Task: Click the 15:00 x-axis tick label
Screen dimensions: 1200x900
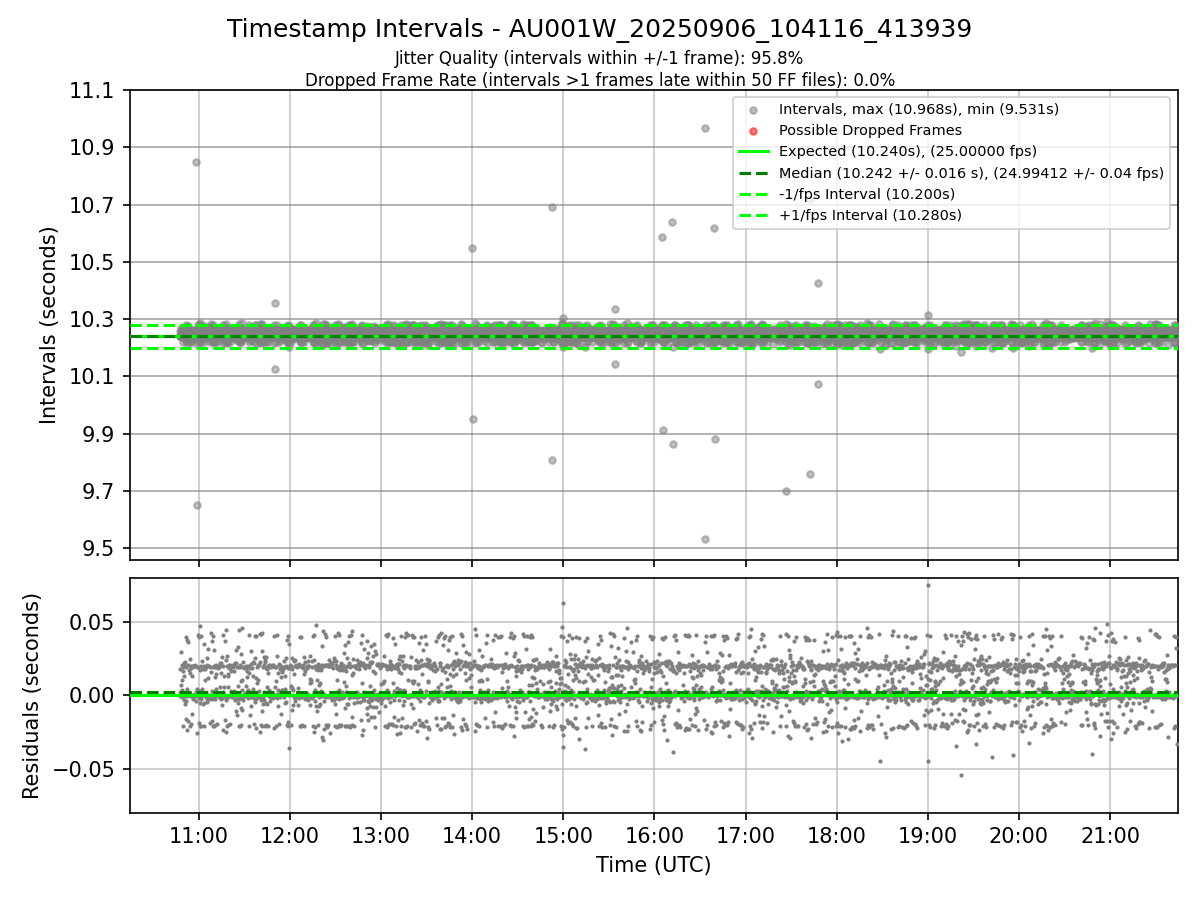Action: (x=562, y=834)
